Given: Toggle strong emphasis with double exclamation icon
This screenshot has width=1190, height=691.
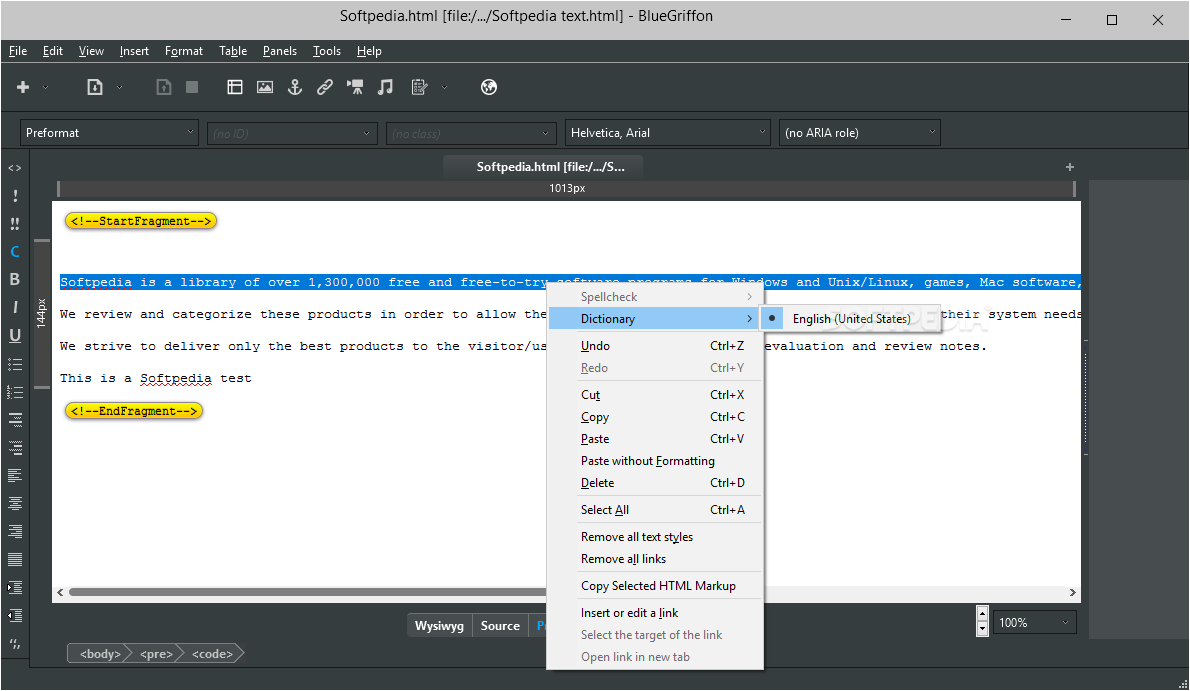Looking at the screenshot, I should pos(14,224).
